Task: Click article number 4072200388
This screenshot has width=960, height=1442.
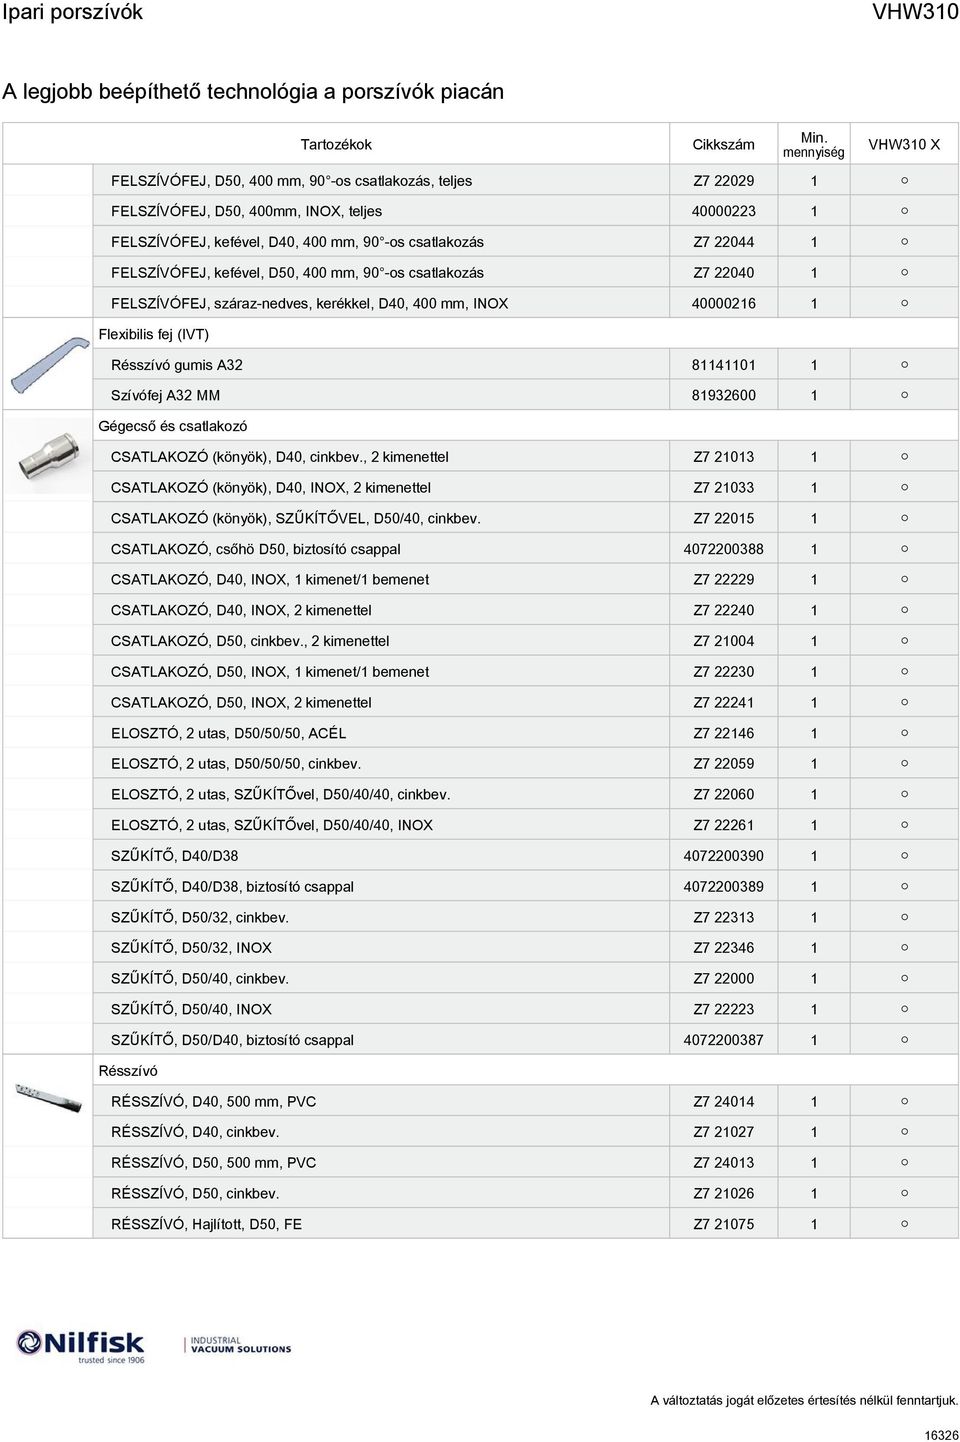Action: pos(724,548)
